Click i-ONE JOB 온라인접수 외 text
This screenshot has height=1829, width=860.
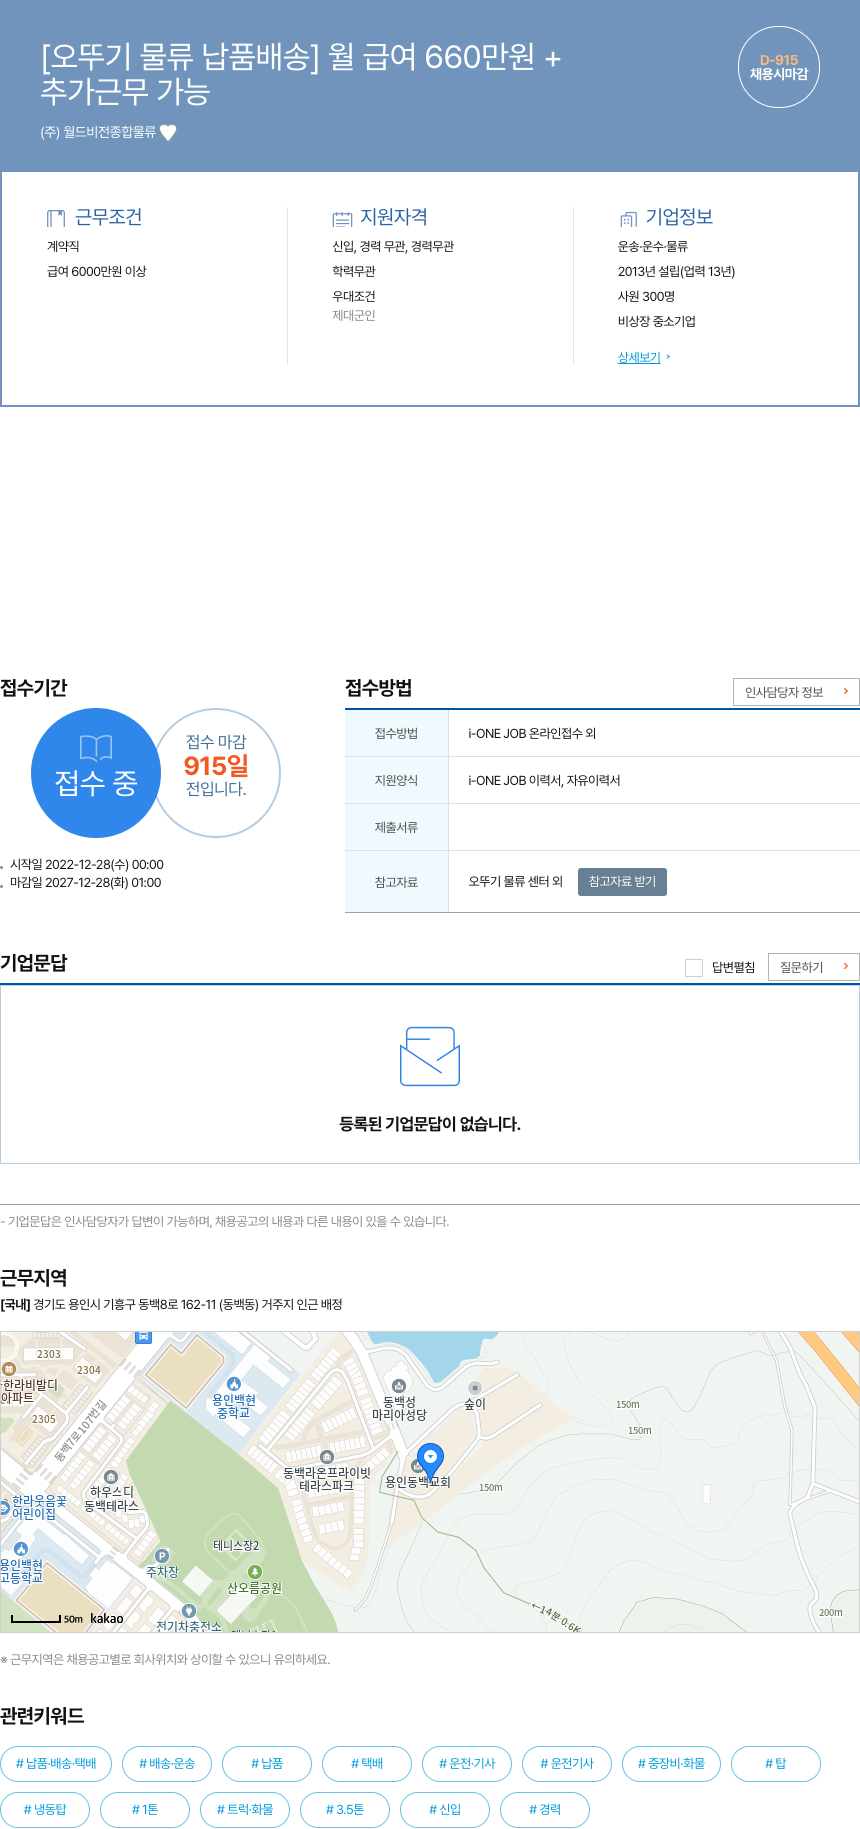pyautogui.click(x=532, y=733)
